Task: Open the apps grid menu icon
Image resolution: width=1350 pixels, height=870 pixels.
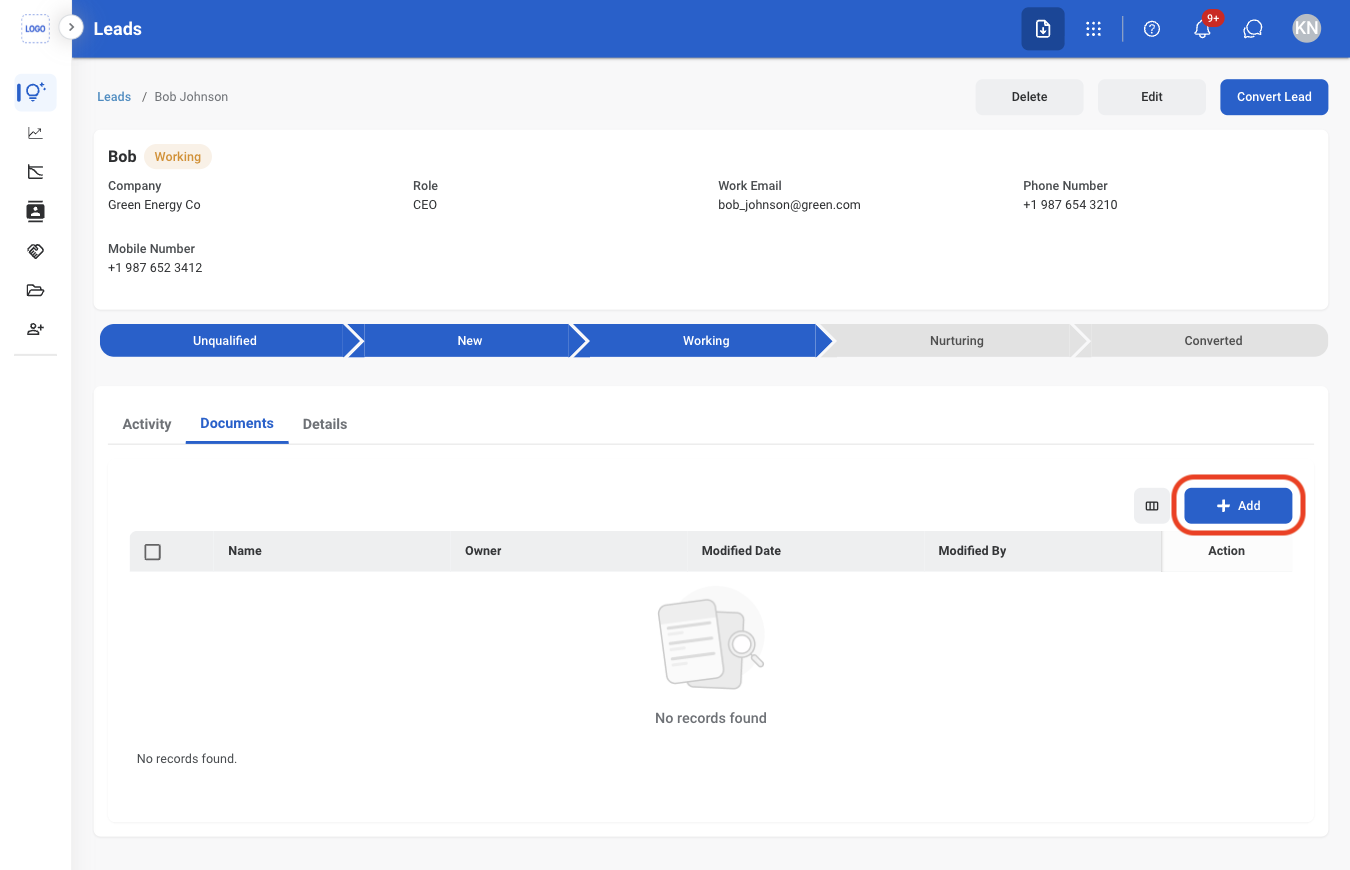Action: pos(1094,29)
